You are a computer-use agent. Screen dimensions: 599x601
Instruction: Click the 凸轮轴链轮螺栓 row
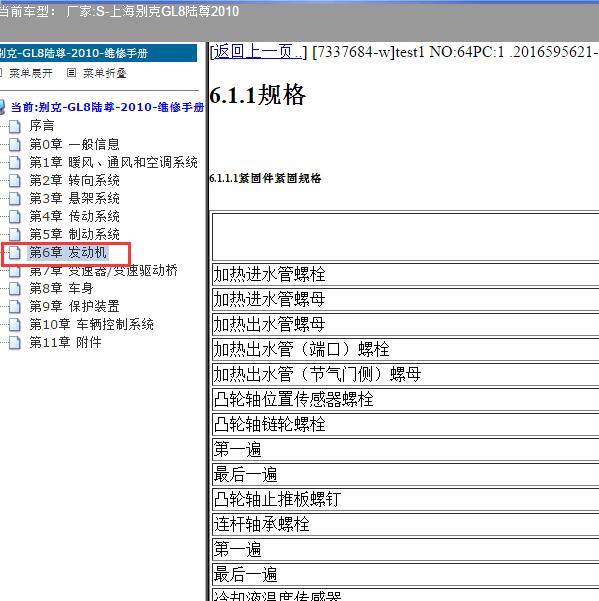405,424
